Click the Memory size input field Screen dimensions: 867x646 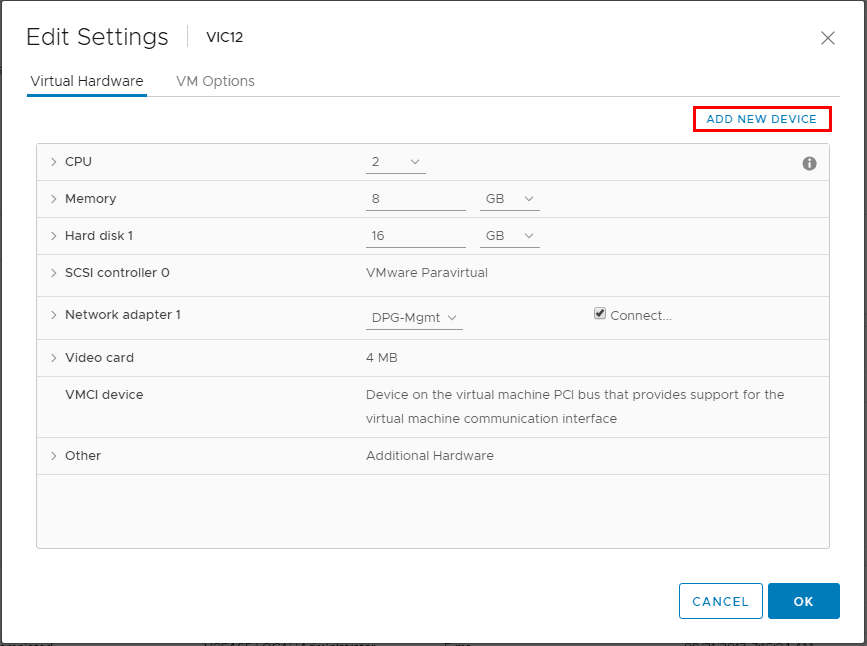pos(415,199)
